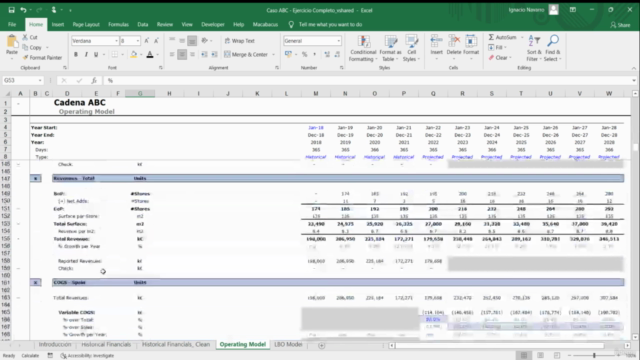The width and height of the screenshot is (640, 360).
Task: Open the Merge & Center dropdown arrow
Action: pos(273,54)
